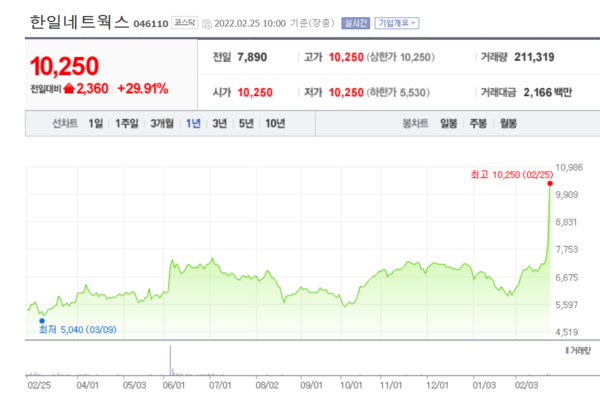Open the 월봉 monthly candle chart

508,124
